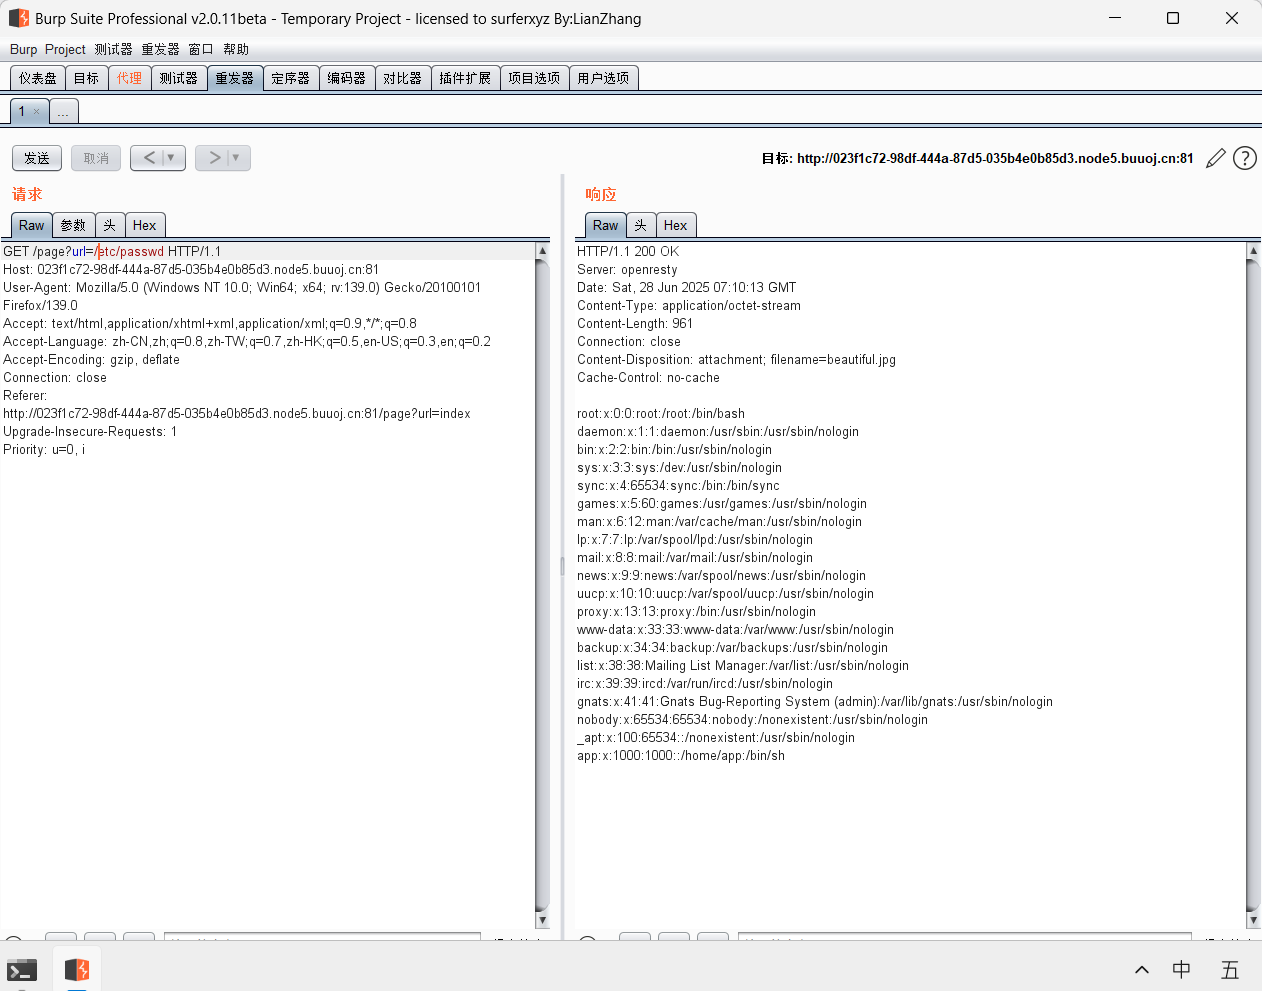This screenshot has height=991, width=1262.
Task: Open the Burp menu
Action: click(23, 49)
